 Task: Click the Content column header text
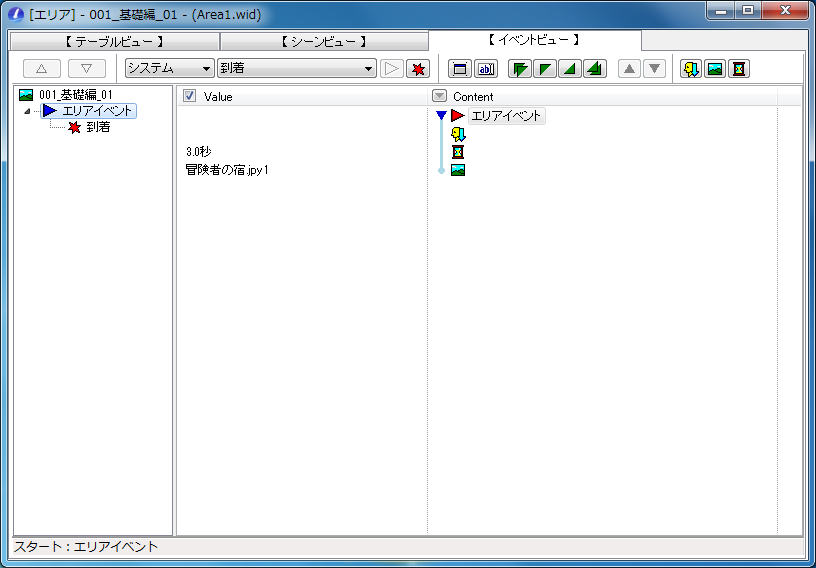[473, 96]
